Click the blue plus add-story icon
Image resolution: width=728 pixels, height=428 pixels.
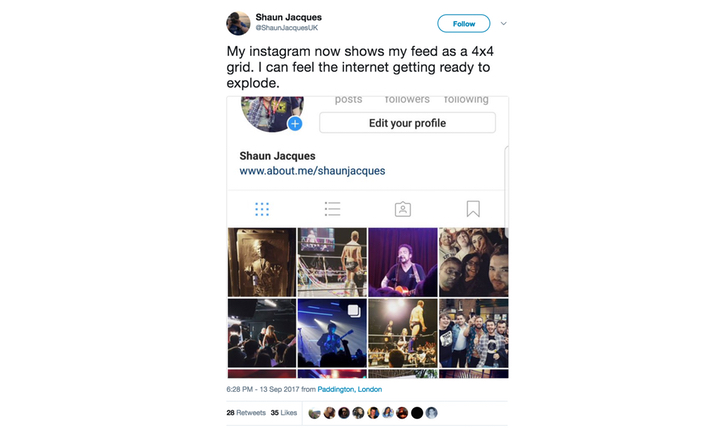pos(295,123)
